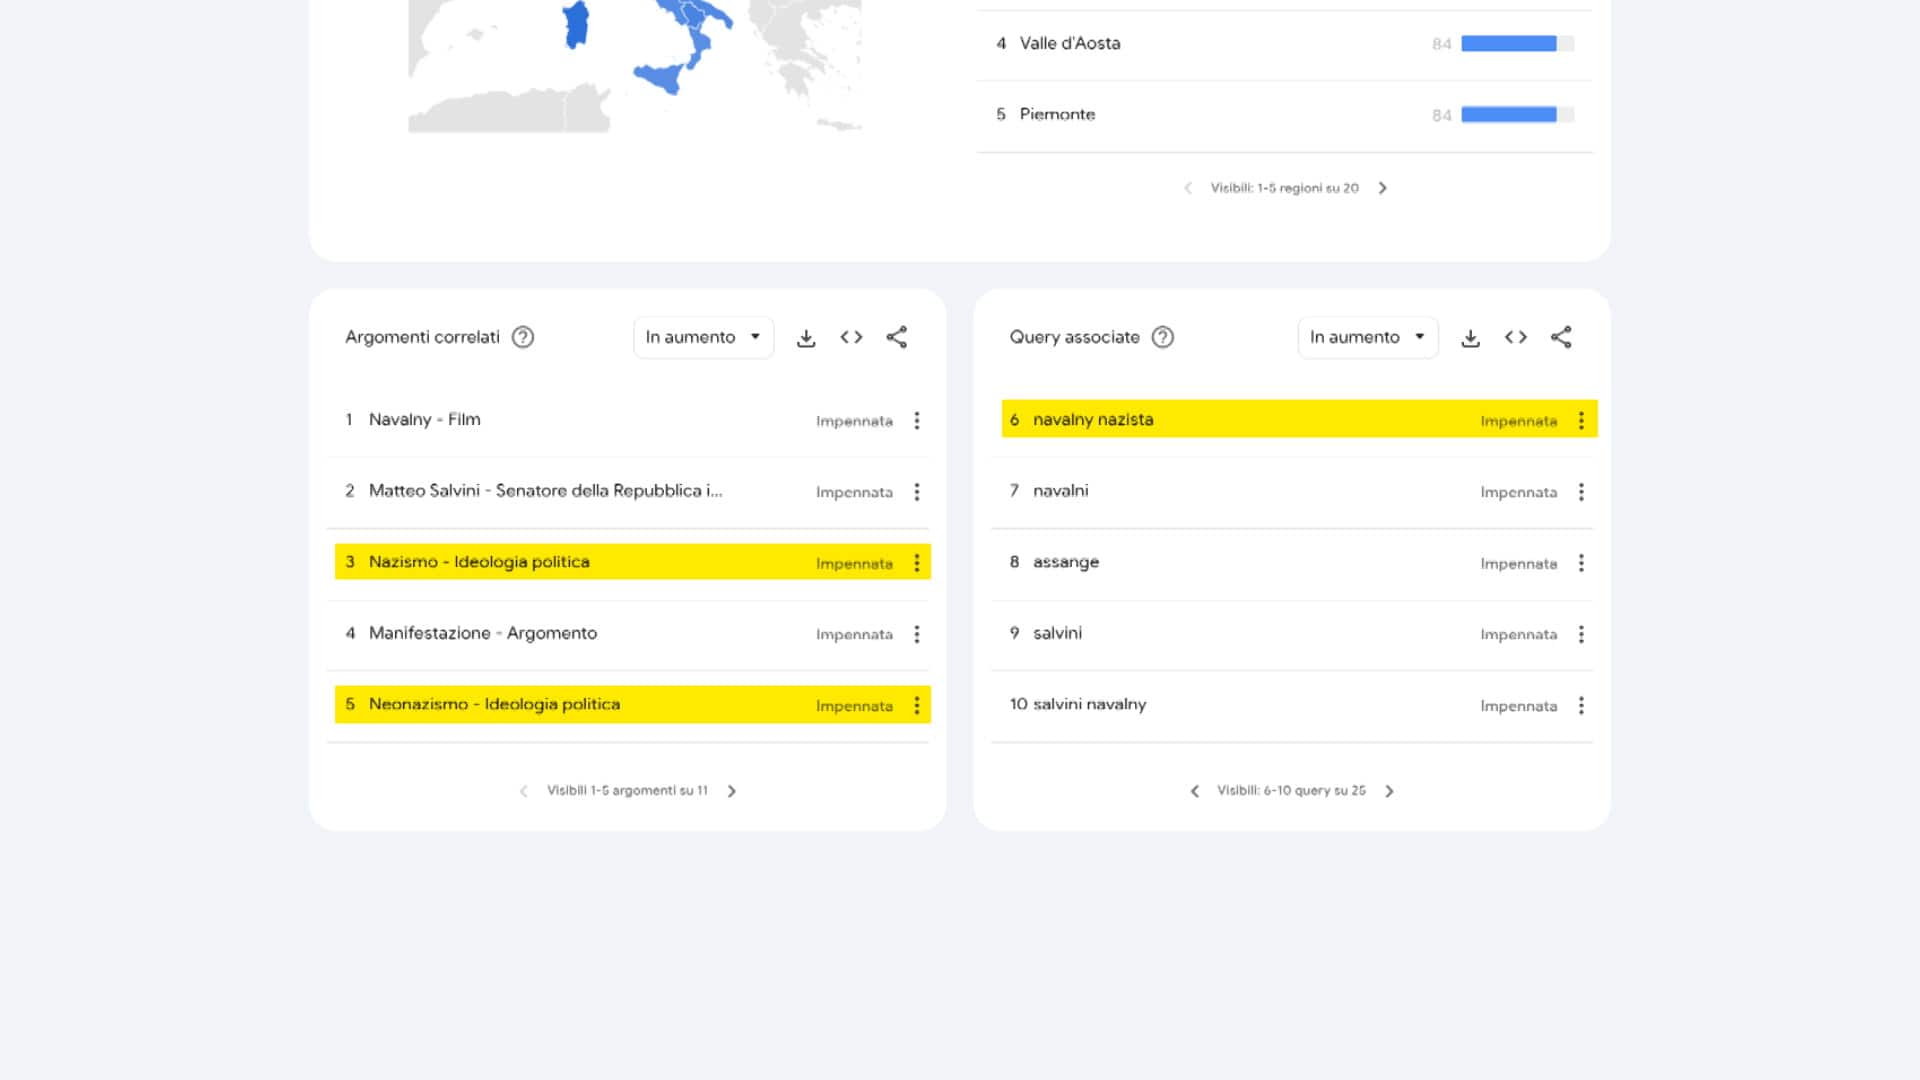Download Query associate data
Image resolution: width=1920 pixels, height=1080 pixels.
click(1470, 338)
